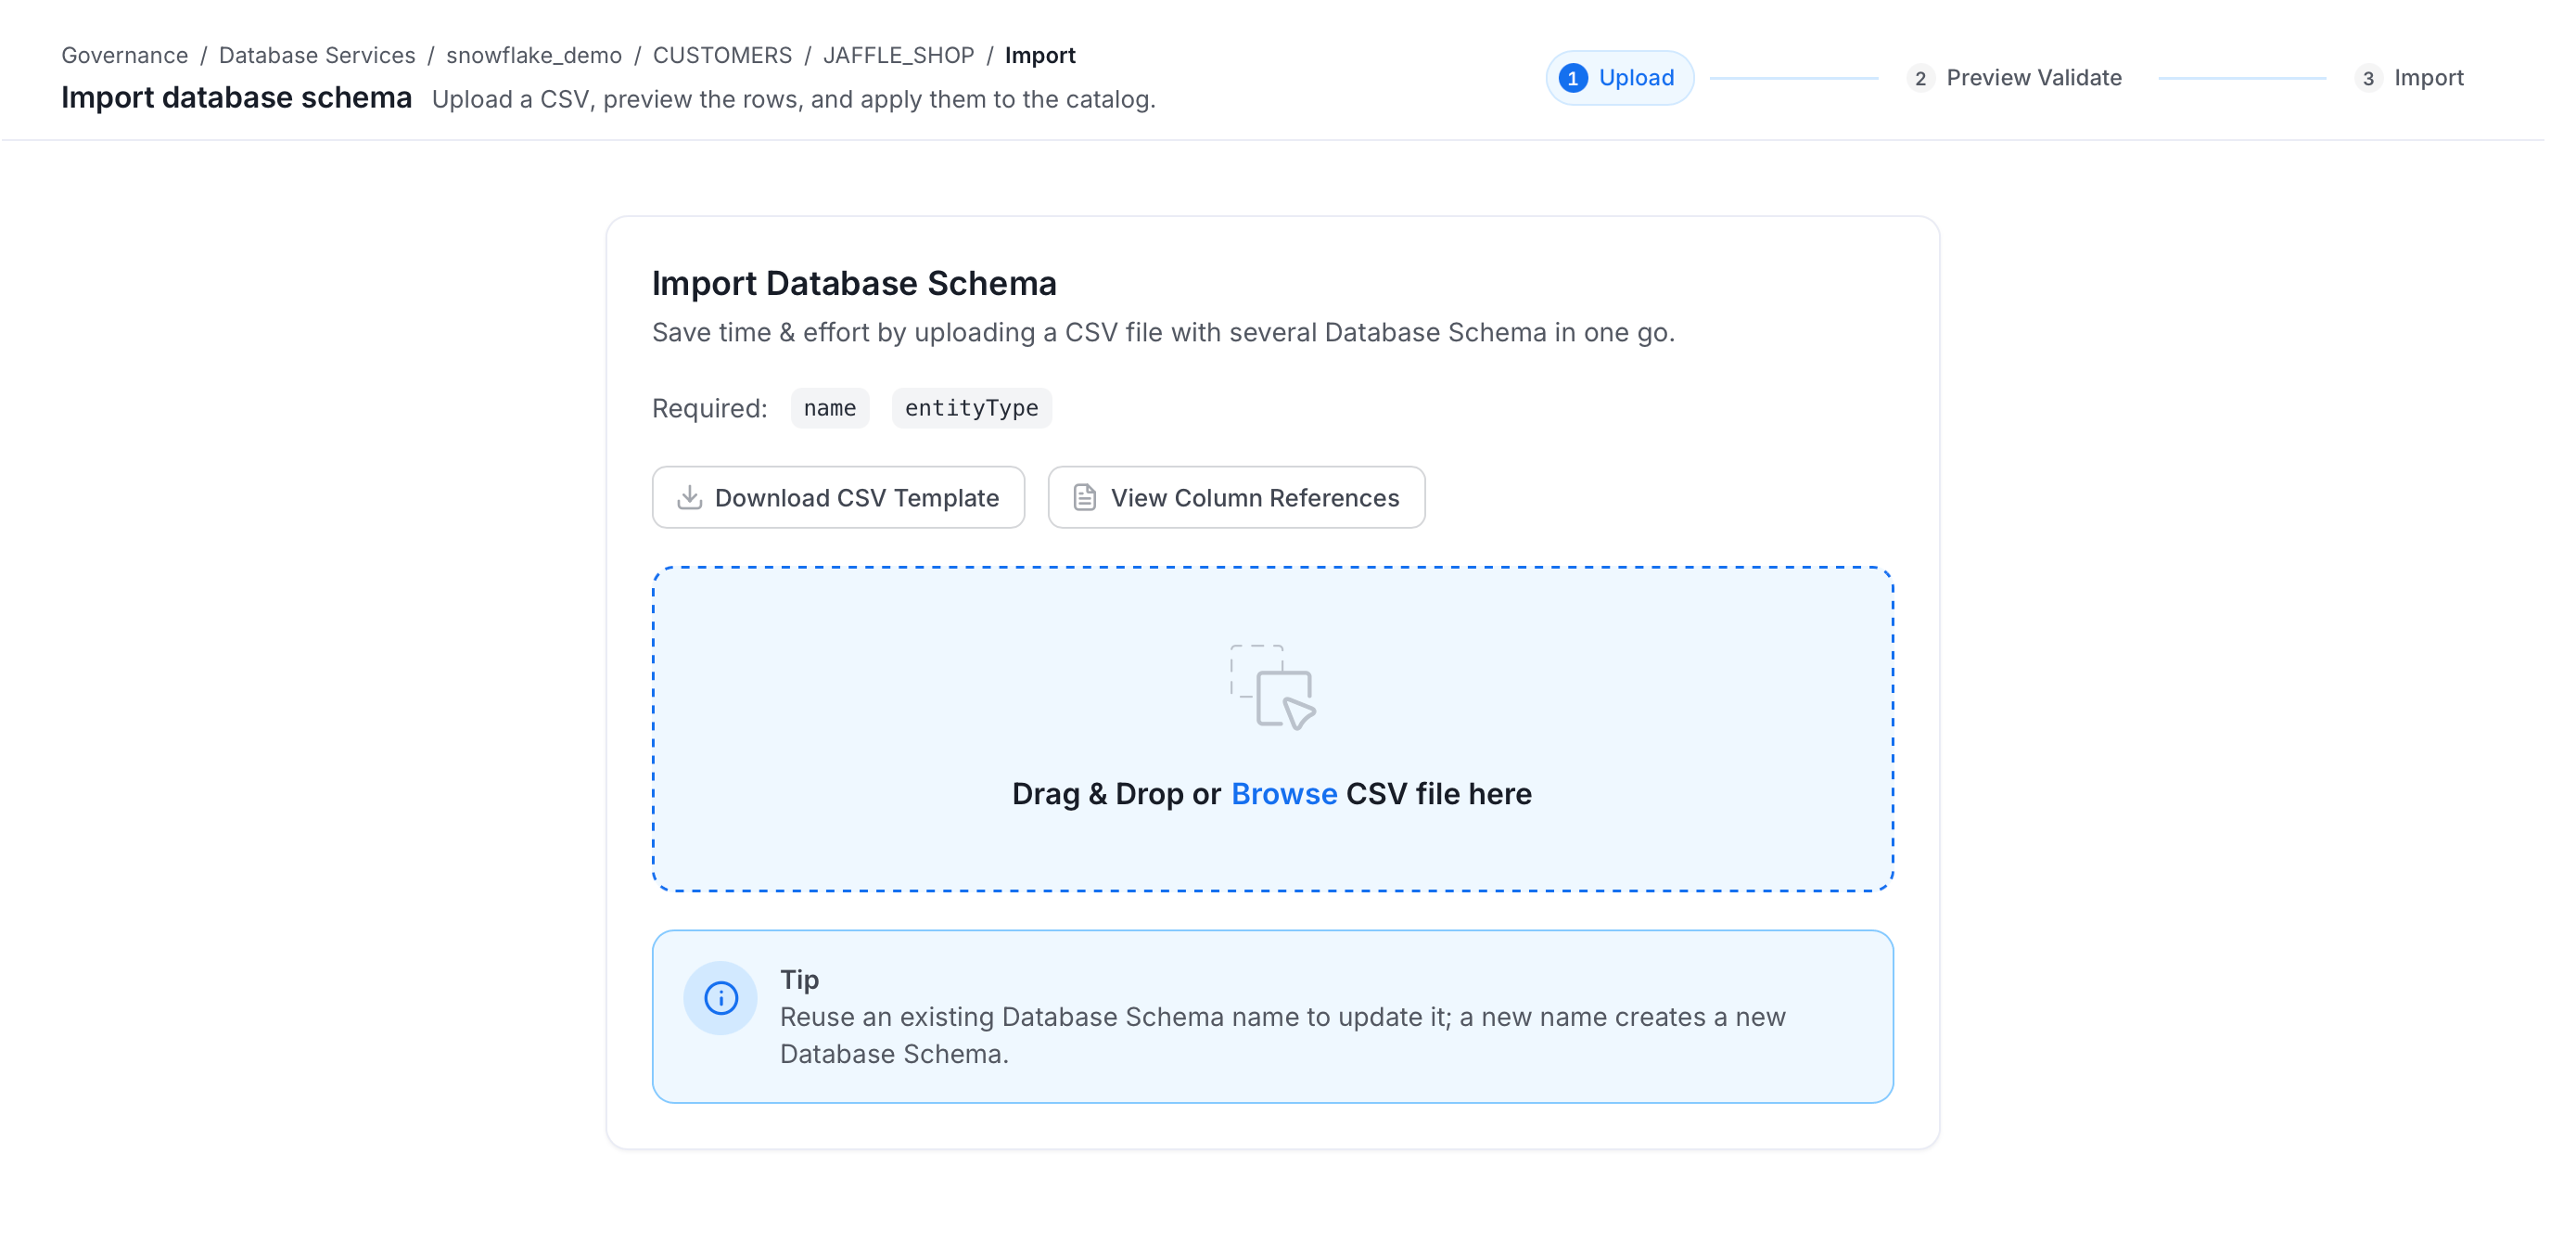Click the document icon in View Column References
This screenshot has height=1243, width=2576.
1084,497
